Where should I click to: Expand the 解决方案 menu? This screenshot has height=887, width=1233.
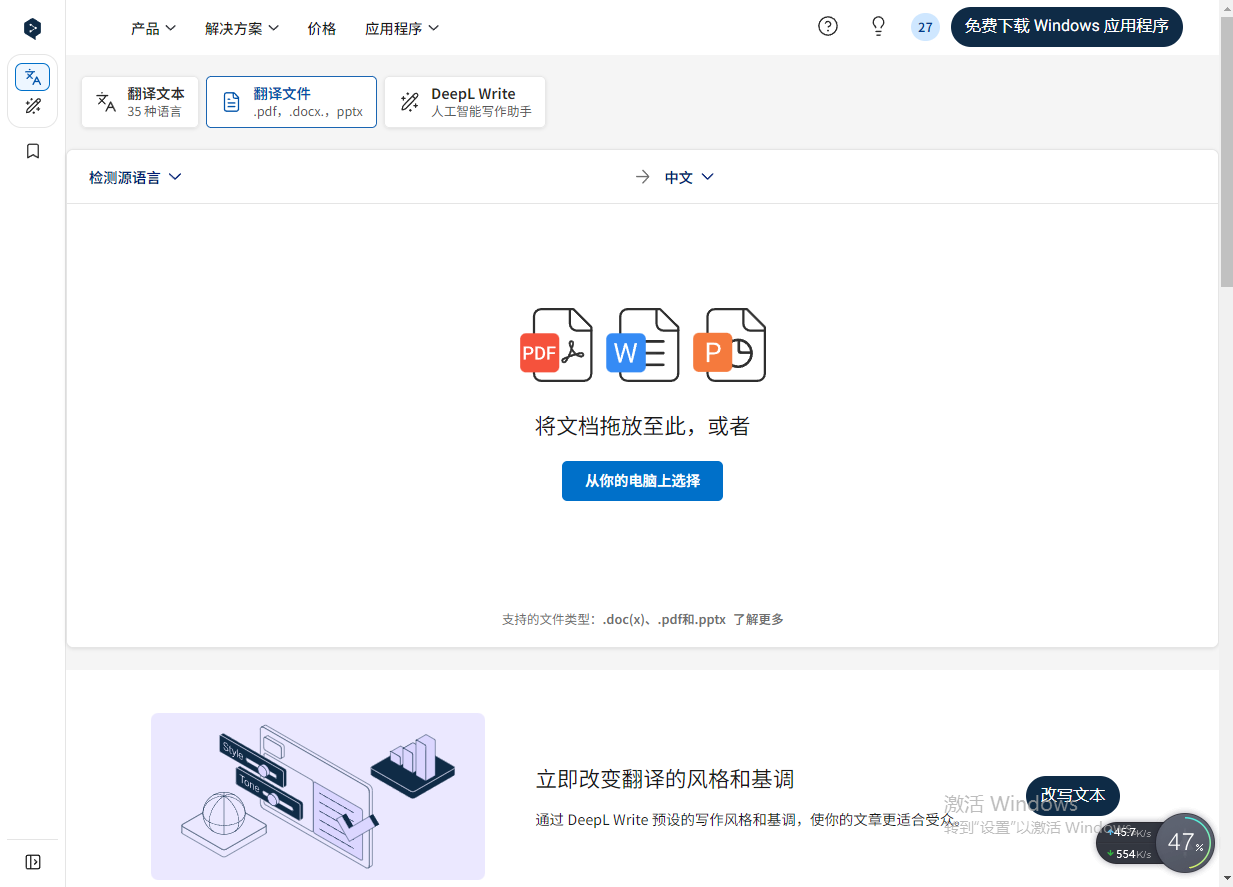pyautogui.click(x=242, y=28)
